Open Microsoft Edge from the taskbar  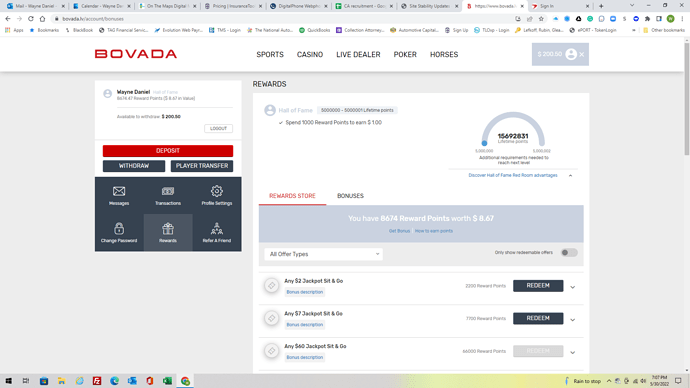pyautogui.click(x=114, y=381)
